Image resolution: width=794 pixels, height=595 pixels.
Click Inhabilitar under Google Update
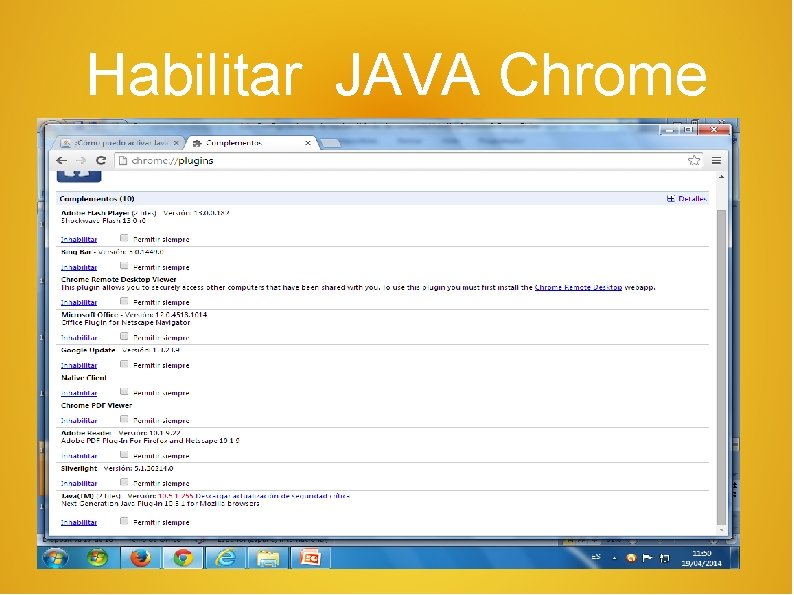coord(79,366)
